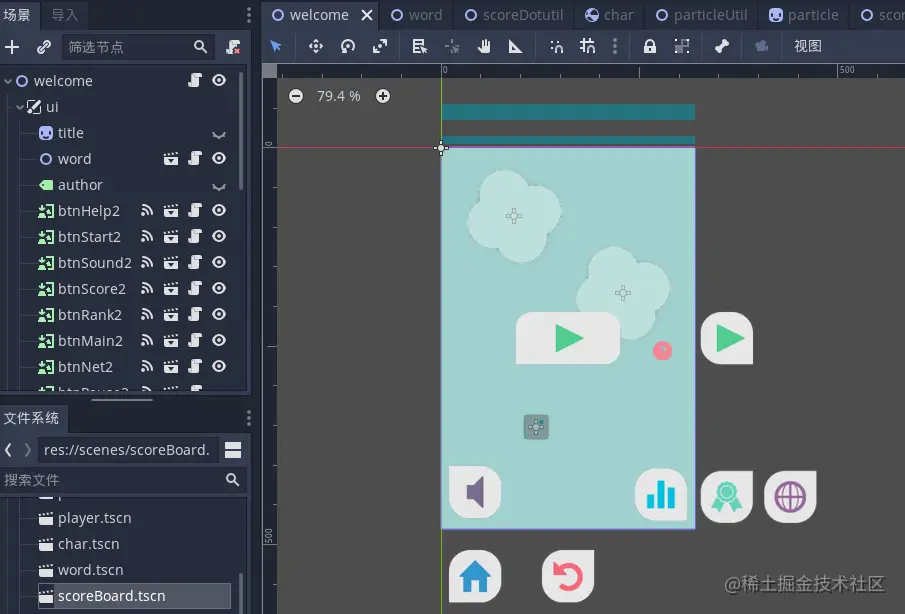This screenshot has width=905, height=614.
Task: Open script attached to word node
Action: (x=195, y=158)
